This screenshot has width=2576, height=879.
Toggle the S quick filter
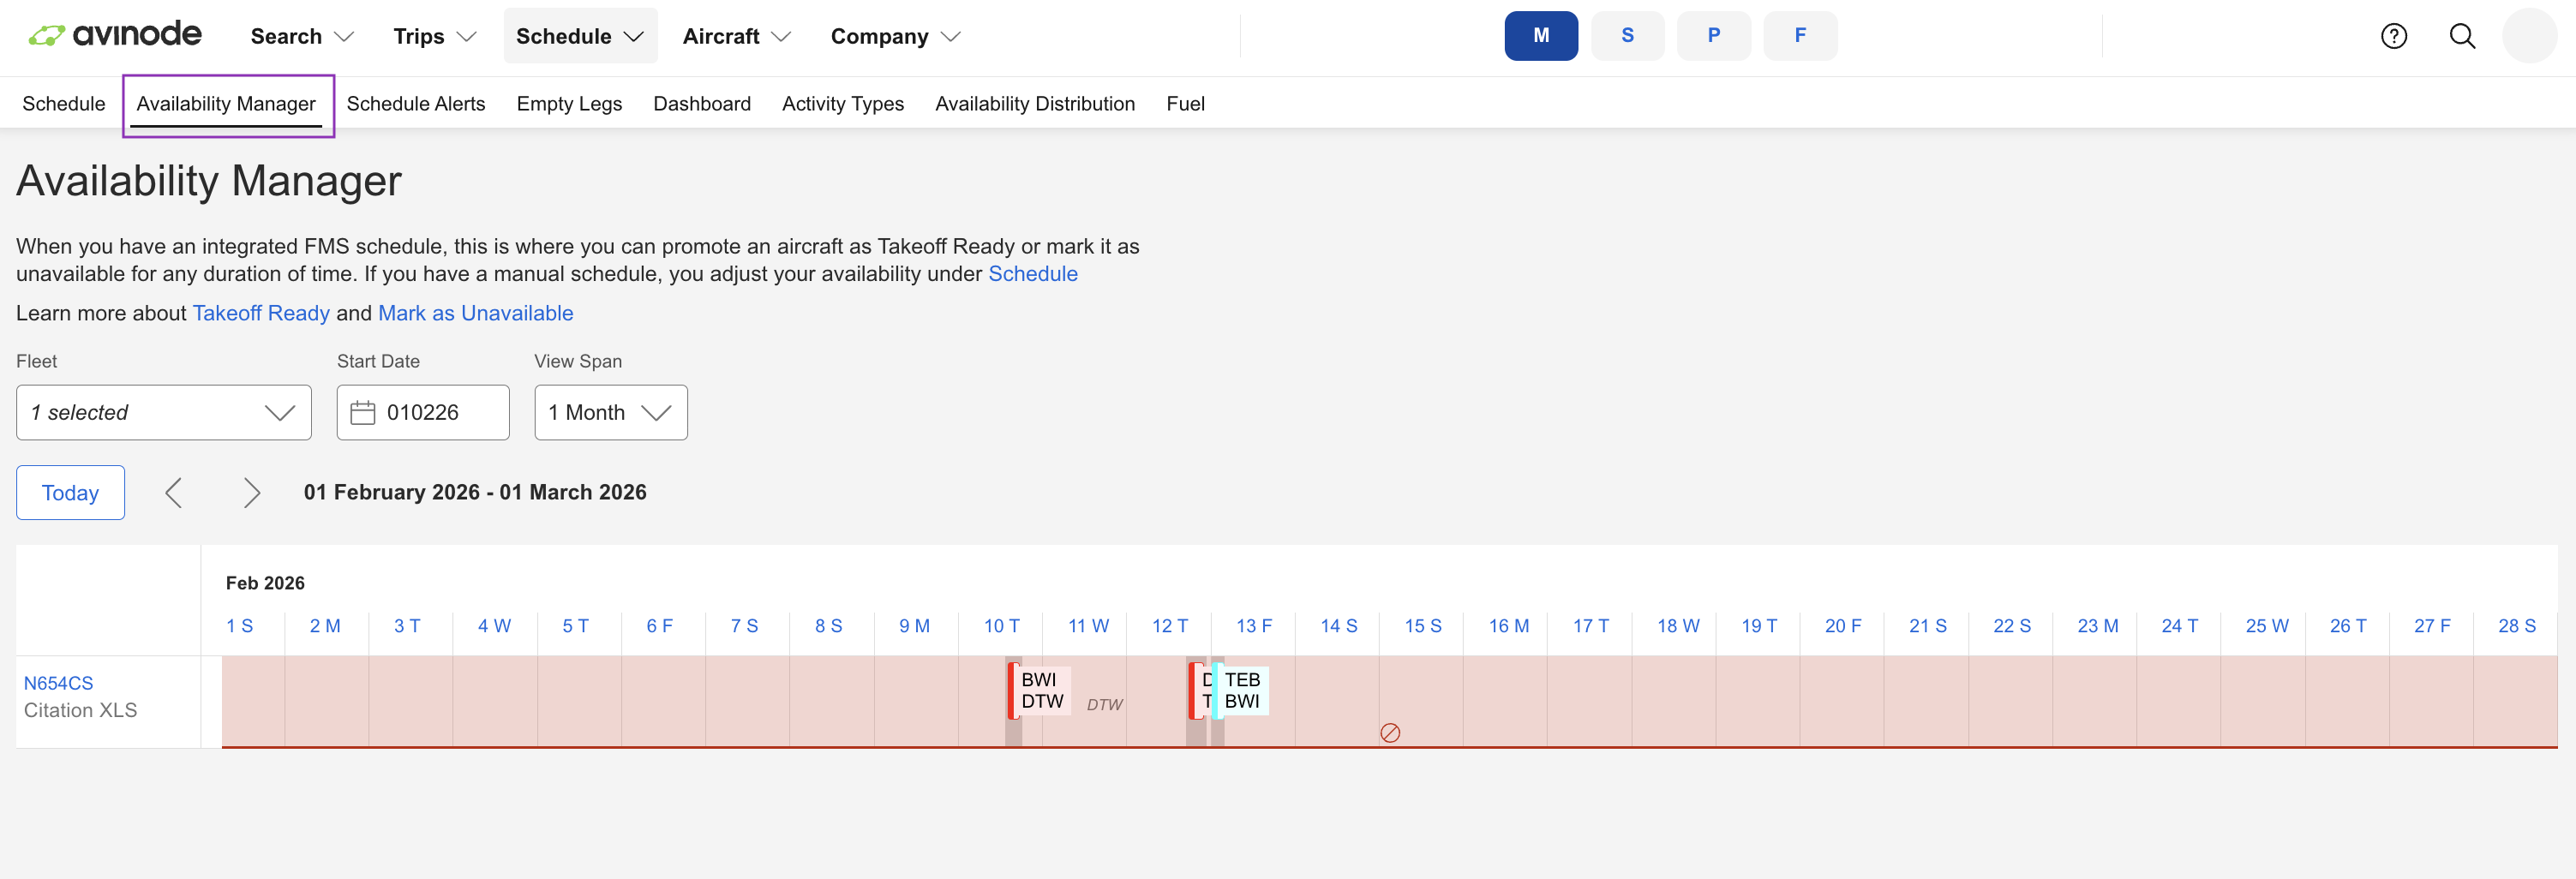click(x=1628, y=35)
